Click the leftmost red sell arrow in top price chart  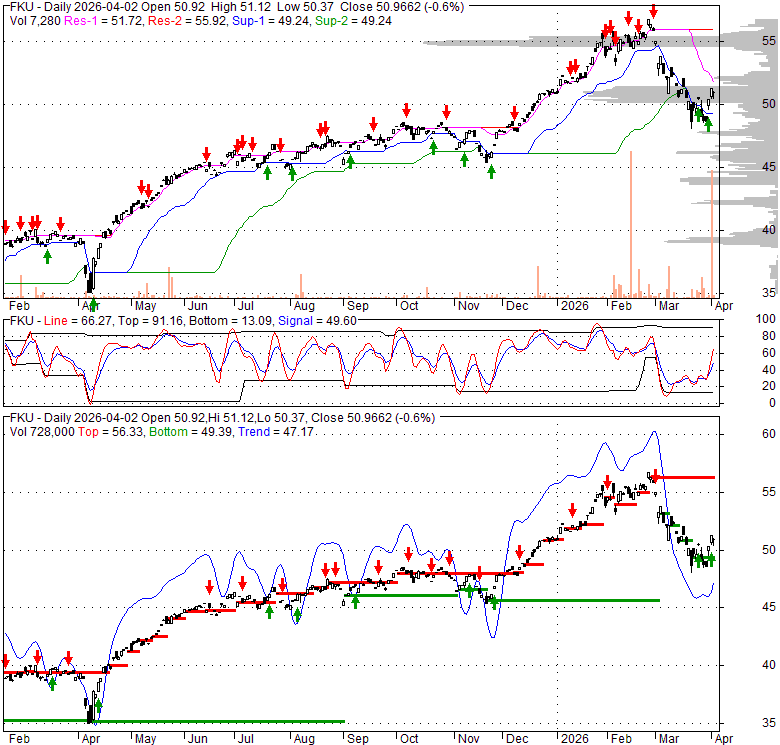pyautogui.click(x=5, y=224)
